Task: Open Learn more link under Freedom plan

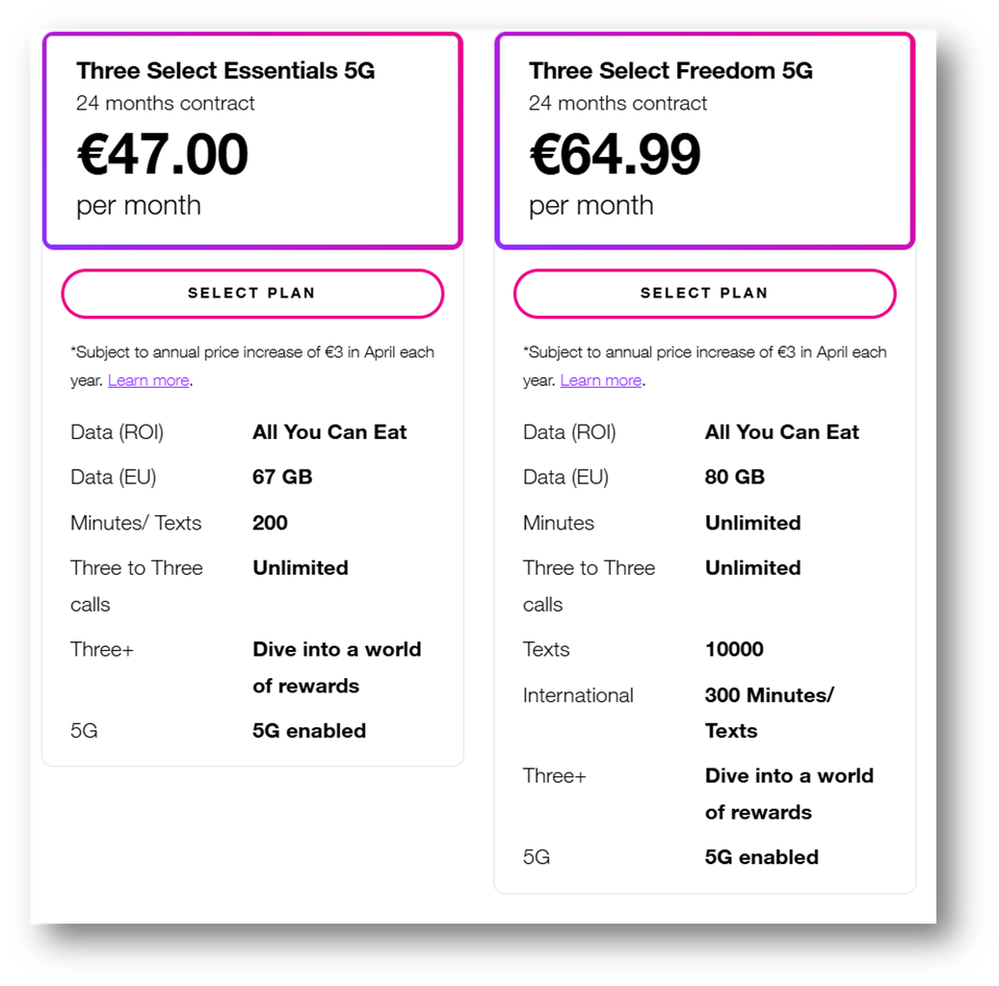Action: coord(601,380)
